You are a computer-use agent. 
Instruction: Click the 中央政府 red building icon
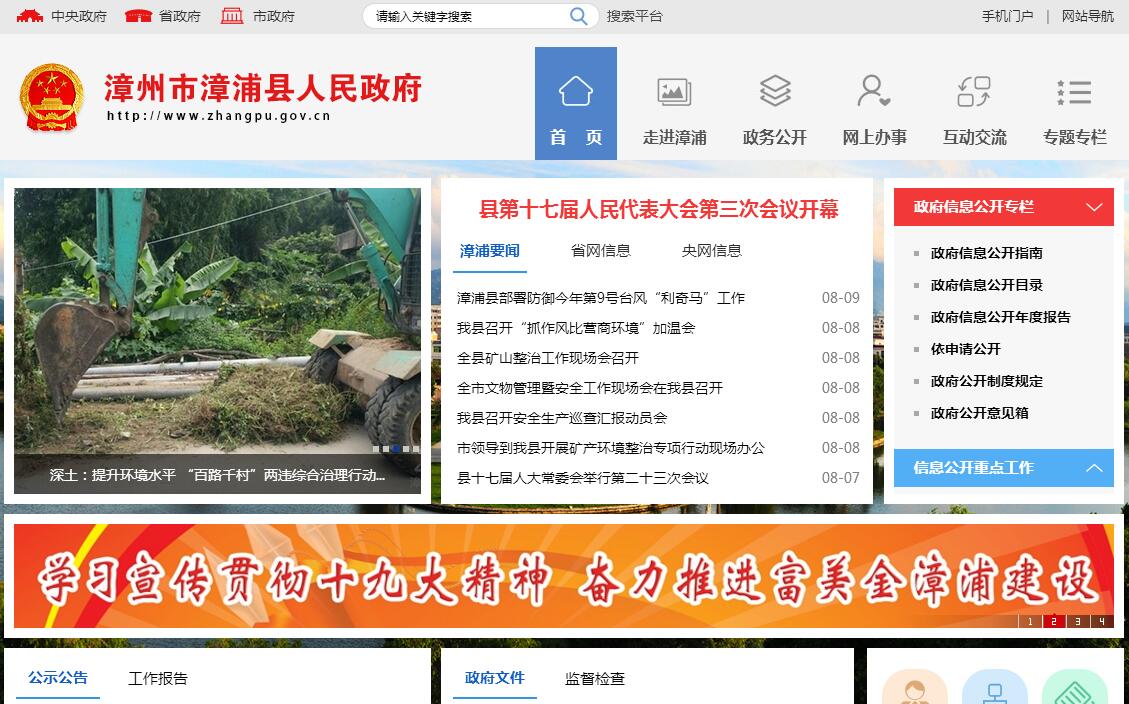coord(30,16)
